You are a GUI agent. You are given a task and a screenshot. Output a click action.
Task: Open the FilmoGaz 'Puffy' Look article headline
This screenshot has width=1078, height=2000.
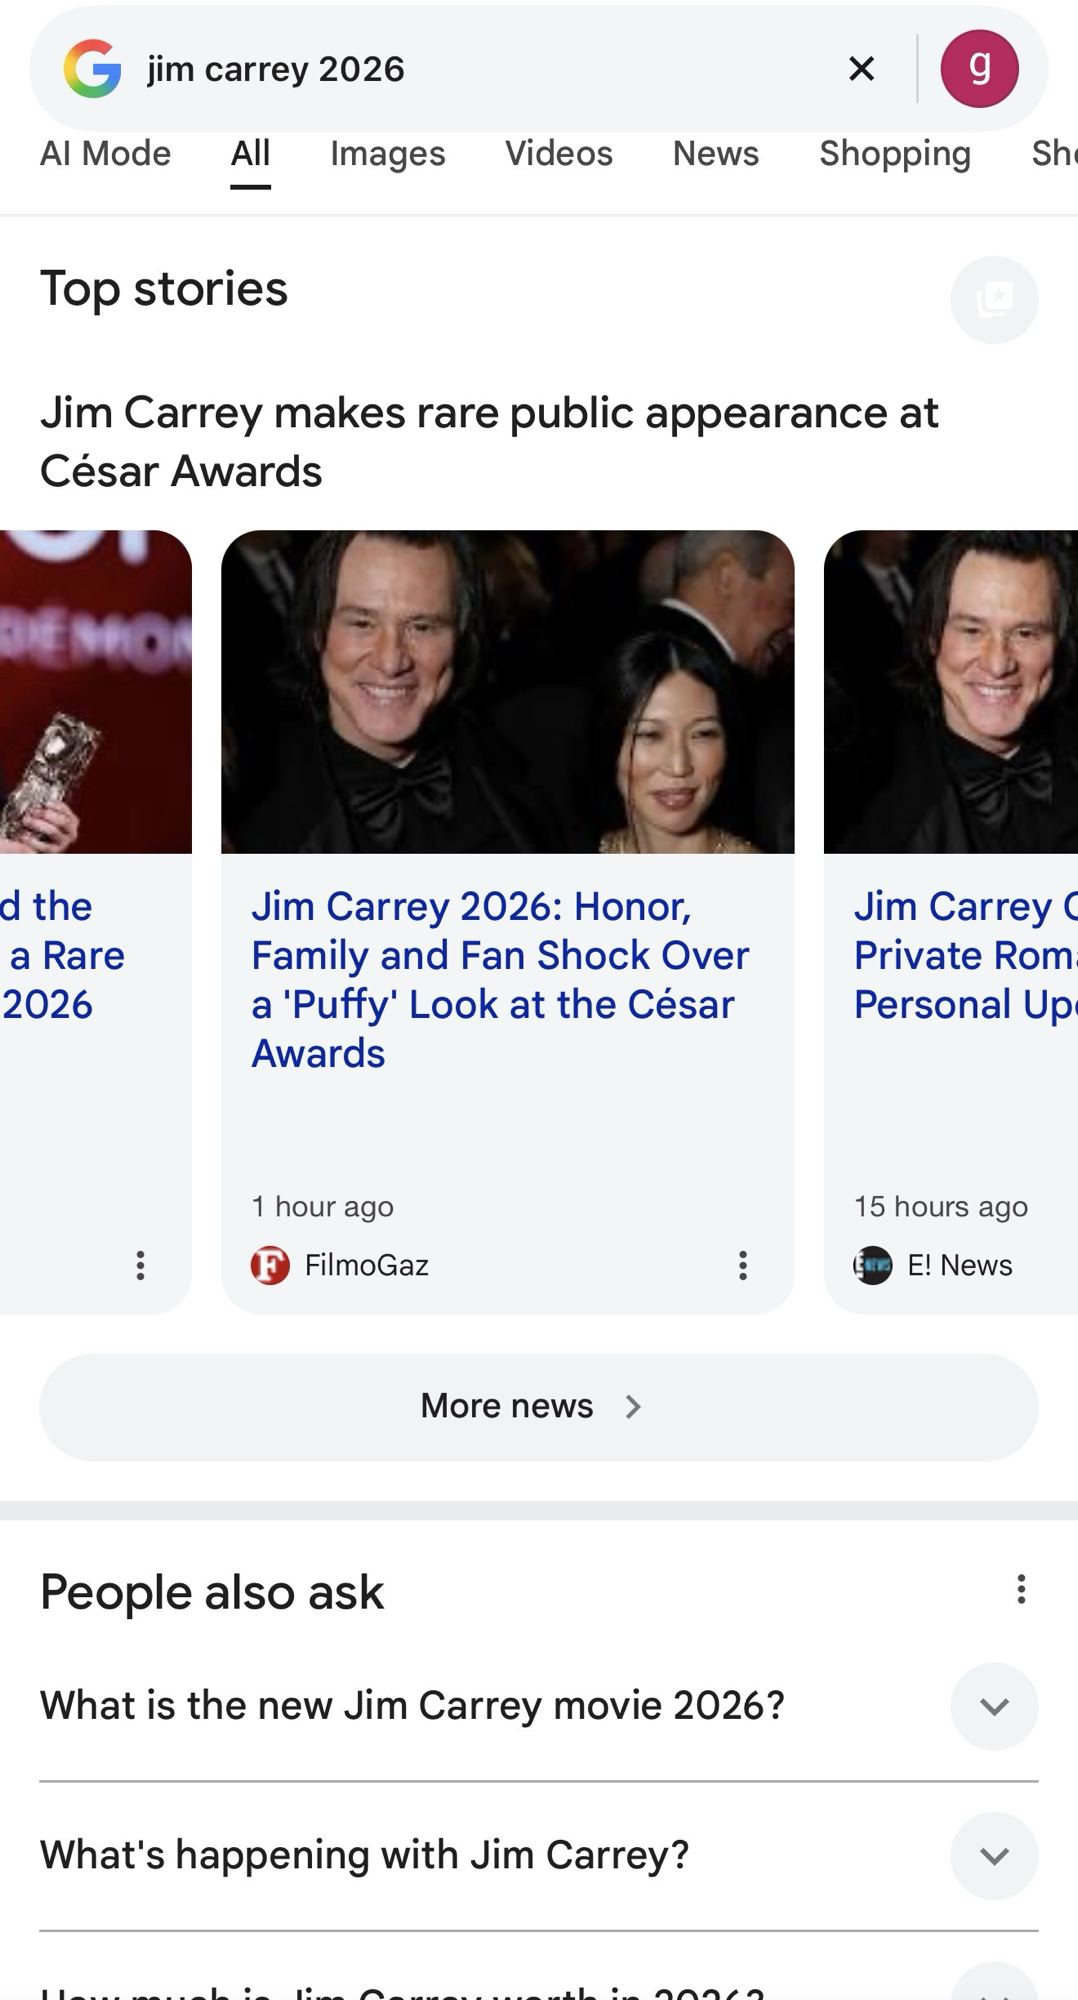[500, 979]
